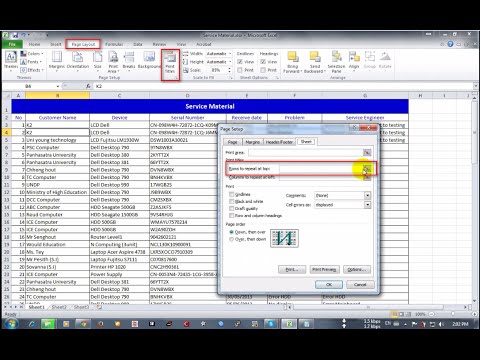This screenshot has width=480, height=360.
Task: Click the range selector icon for Rows to repeat
Action: [x=367, y=169]
